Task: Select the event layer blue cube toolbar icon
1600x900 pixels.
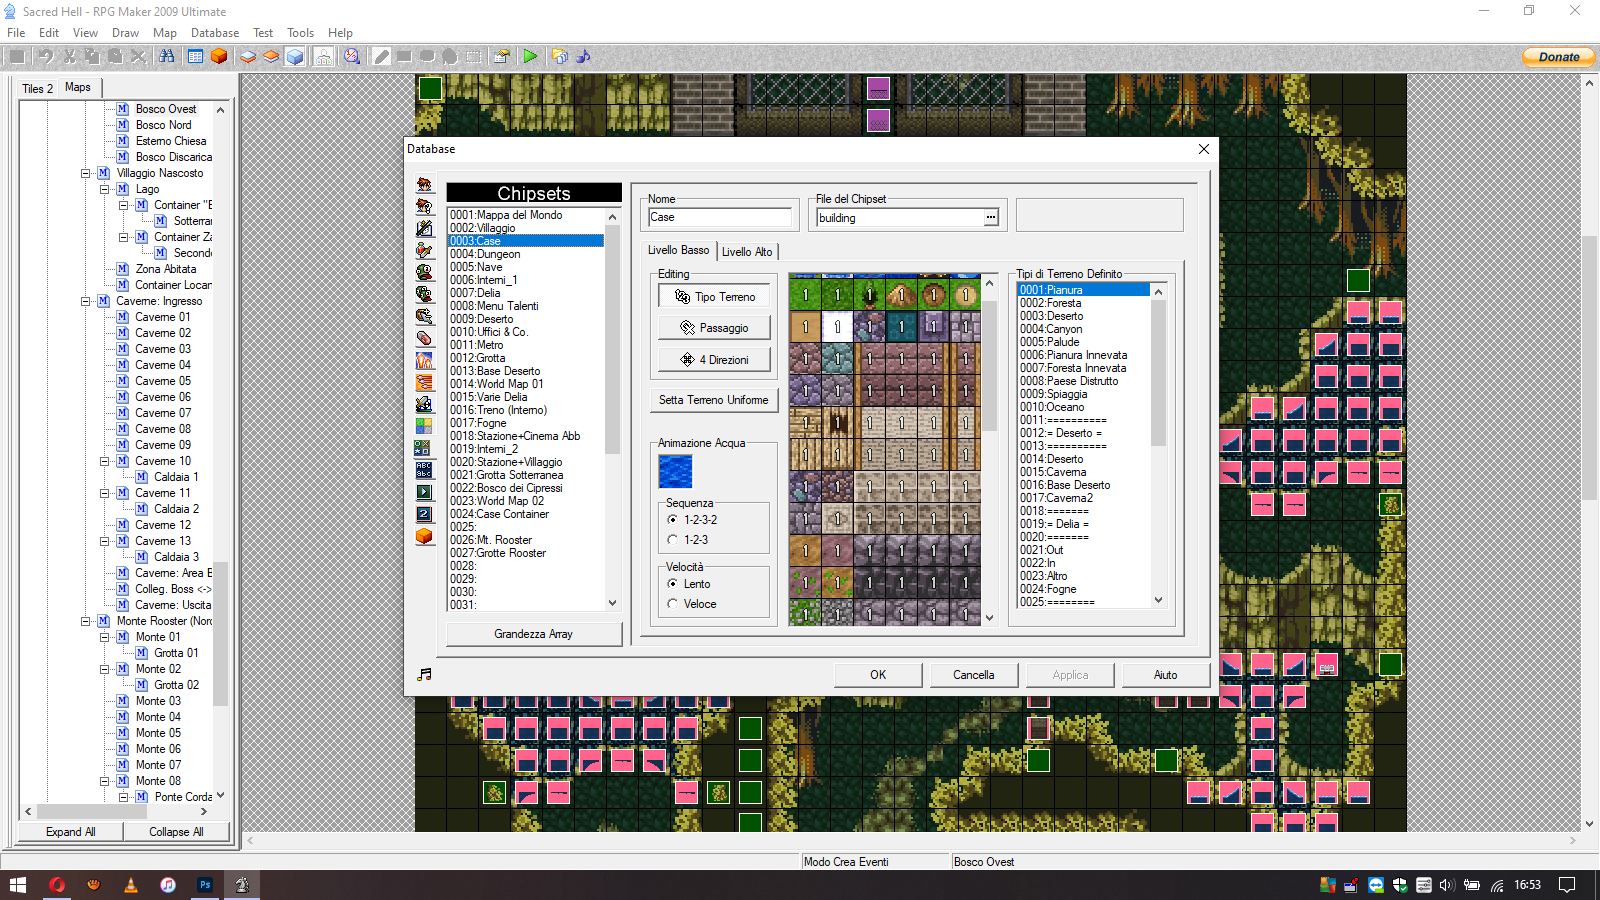Action: [x=295, y=56]
